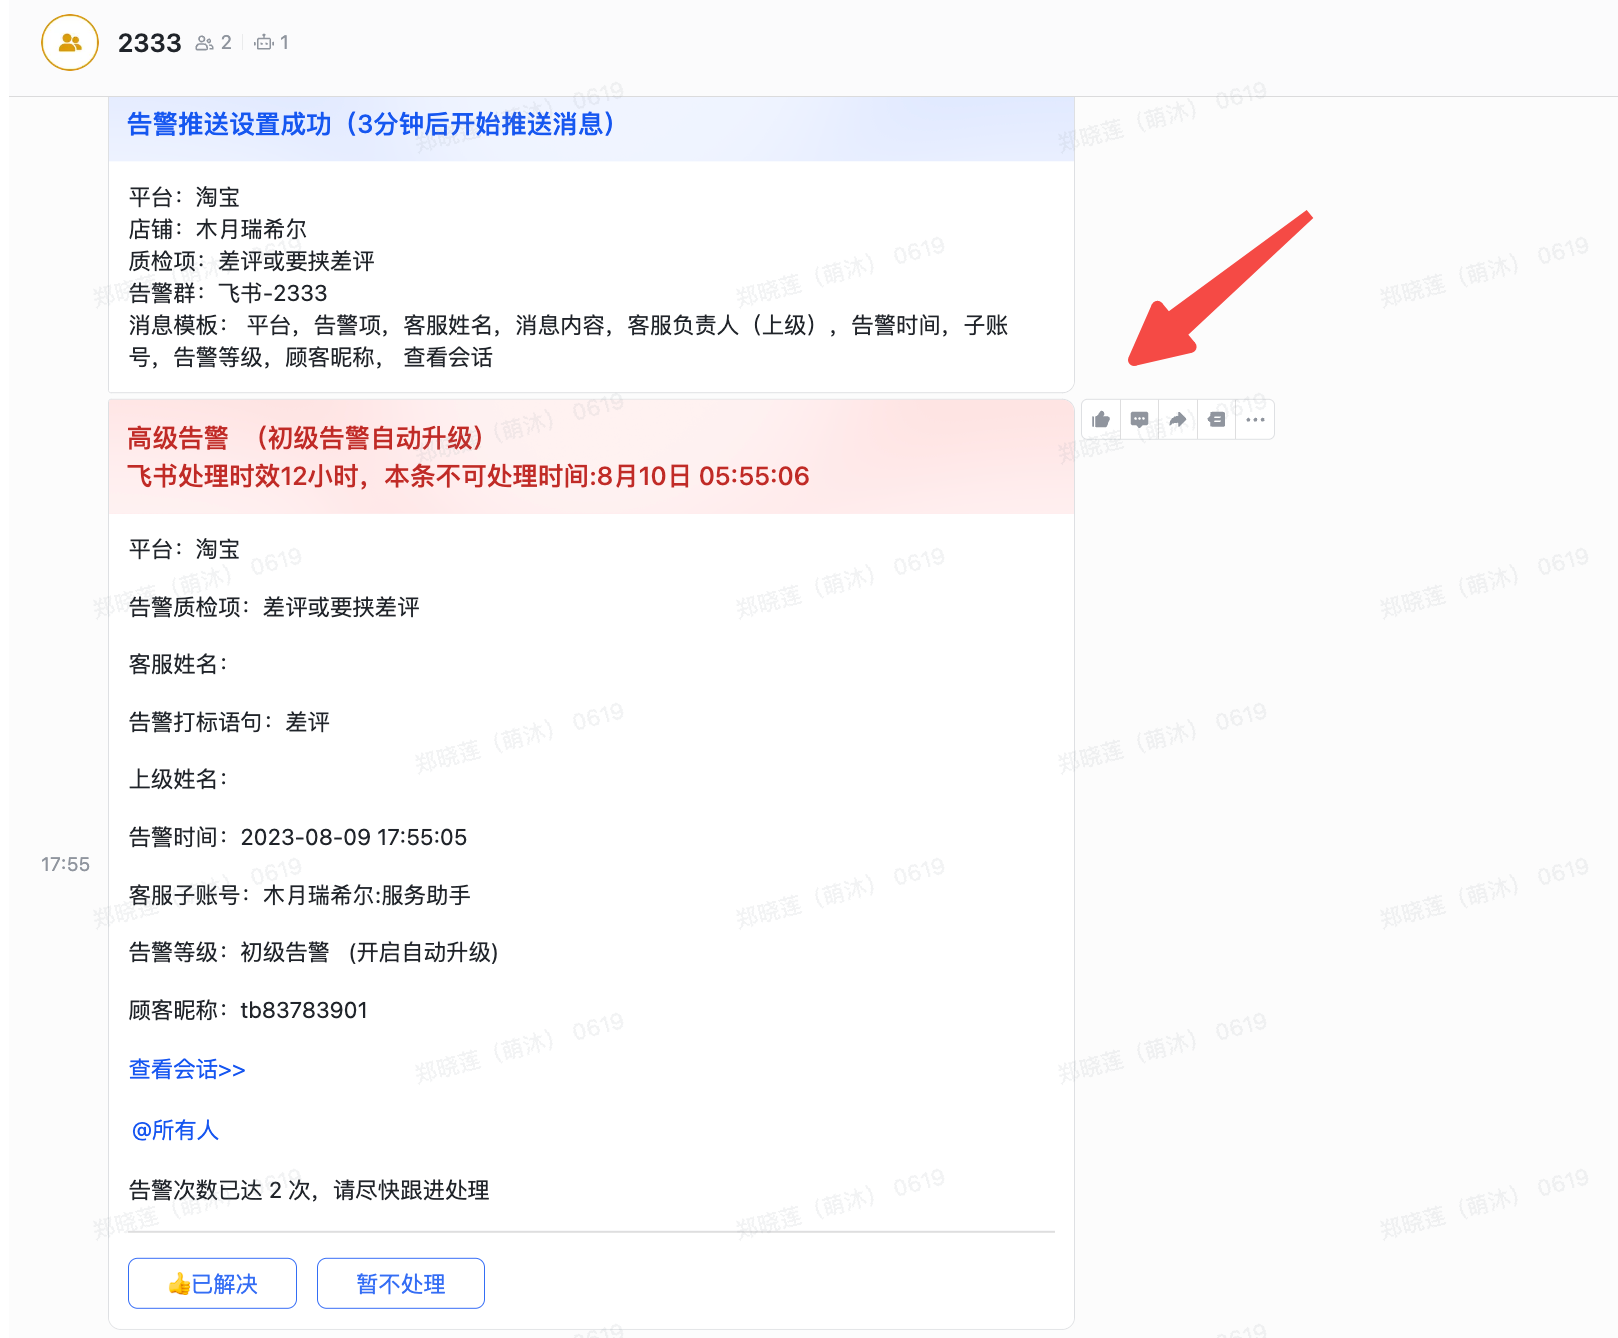Click the 客服姓名 field line

[x=179, y=664]
